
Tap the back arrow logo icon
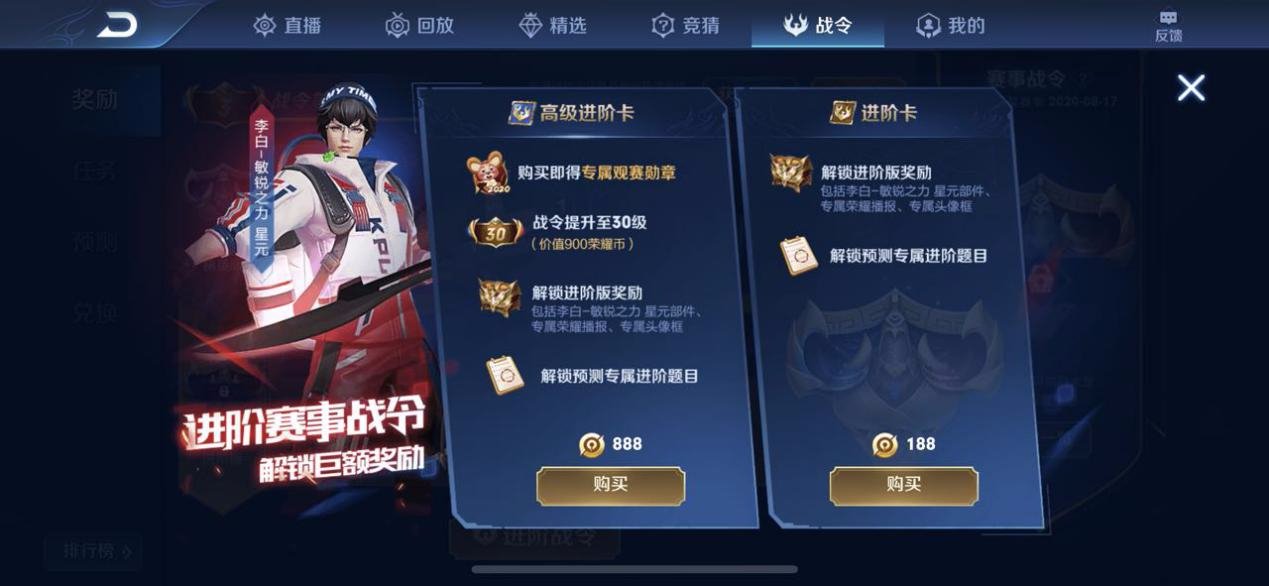[x=117, y=25]
